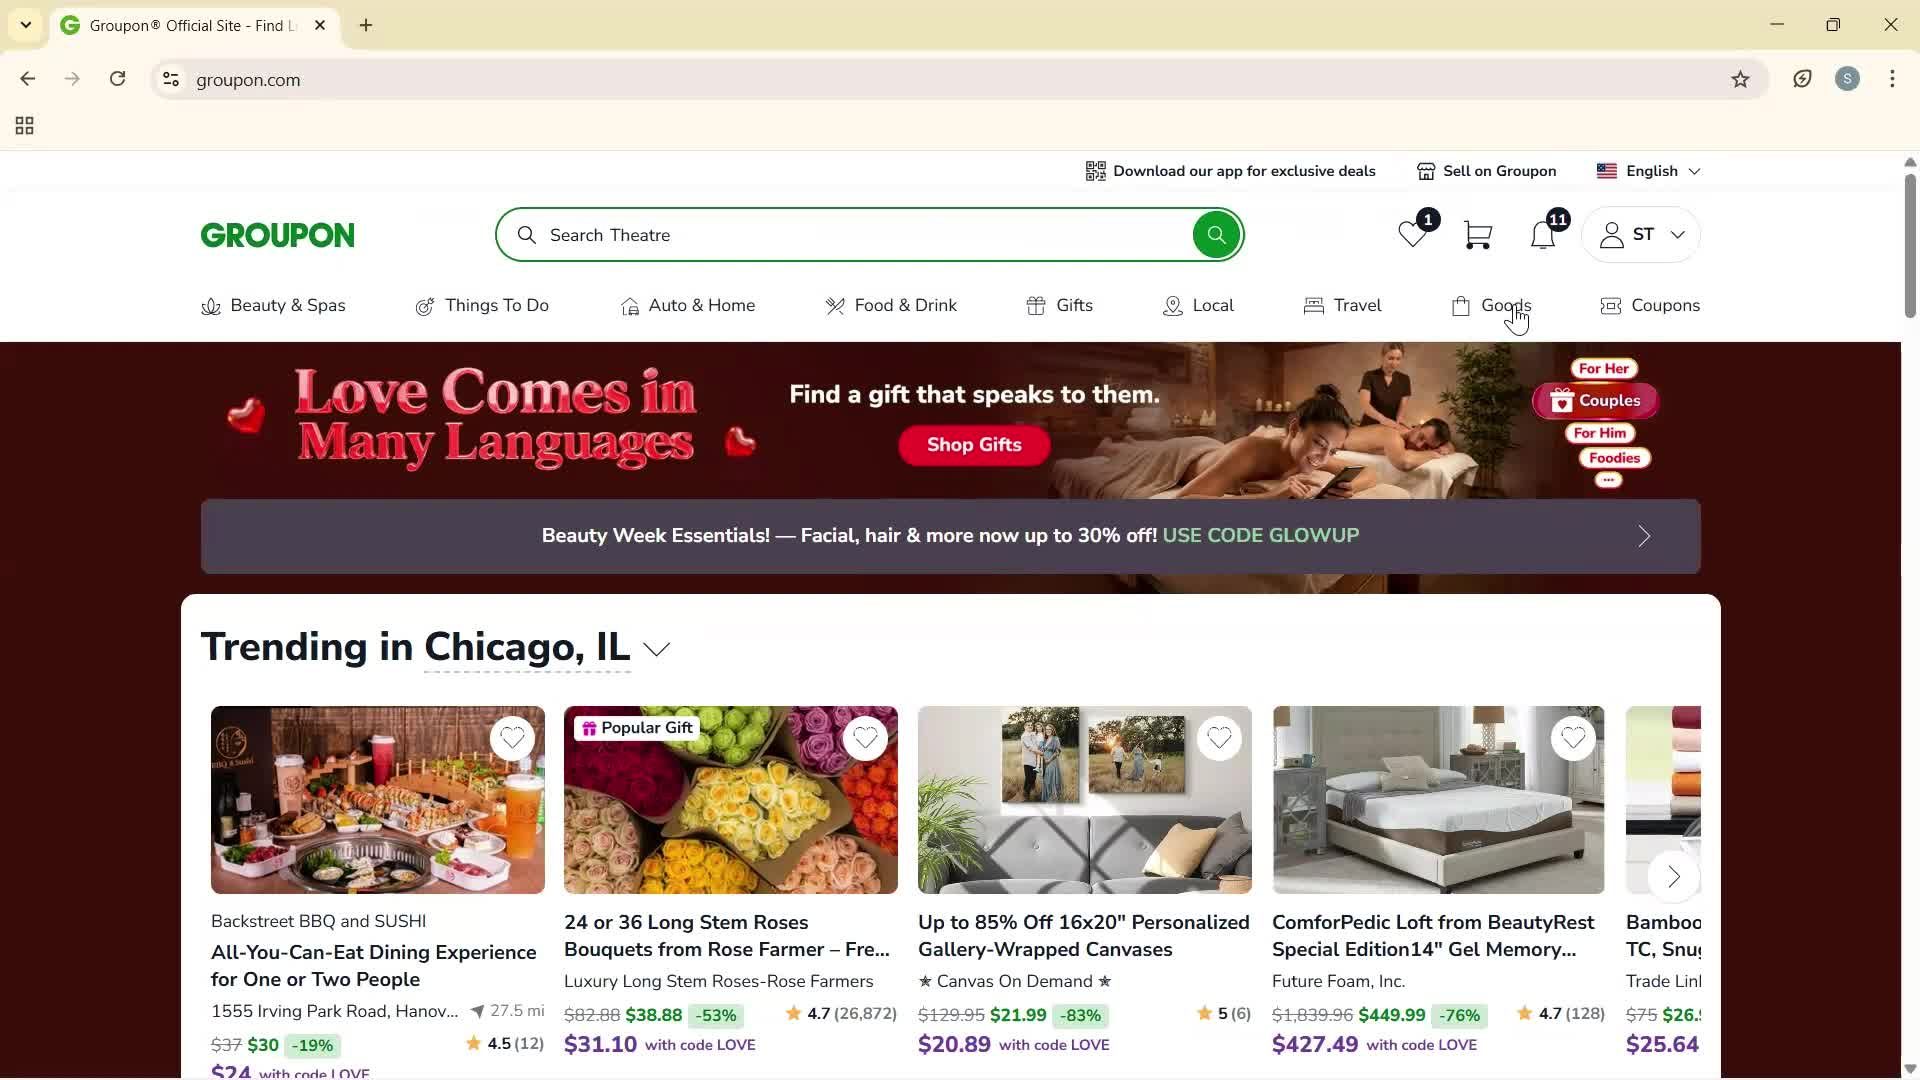
Task: Open the Beauty & Spas category
Action: tap(273, 306)
